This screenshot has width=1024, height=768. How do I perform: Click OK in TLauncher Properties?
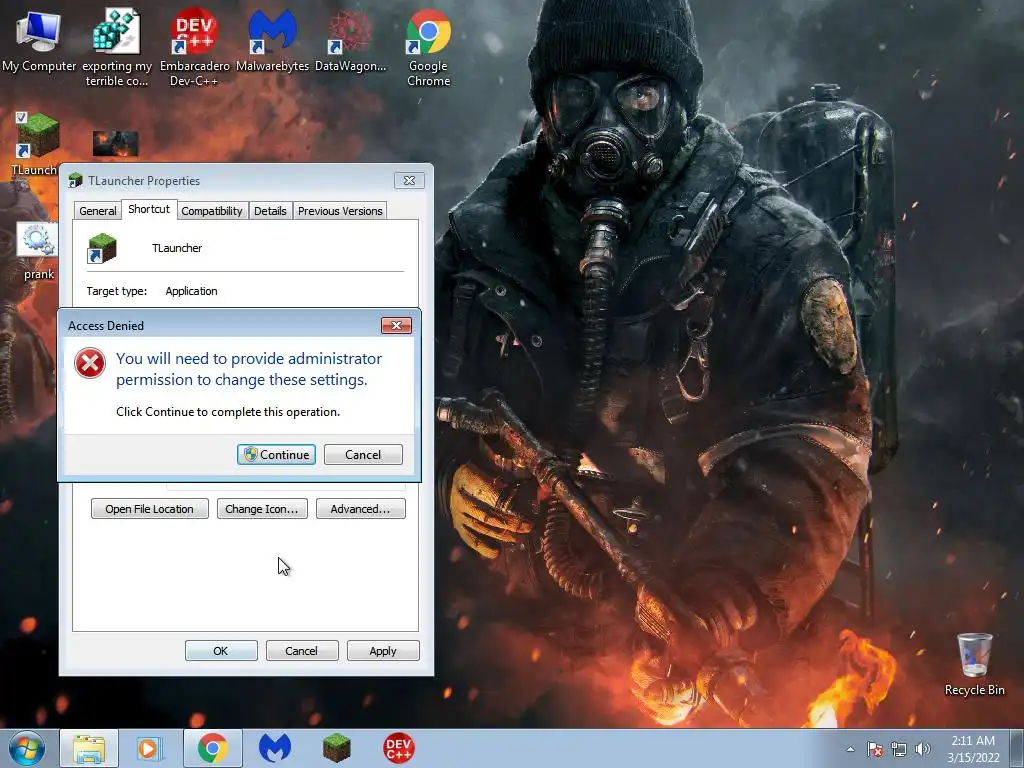(221, 650)
